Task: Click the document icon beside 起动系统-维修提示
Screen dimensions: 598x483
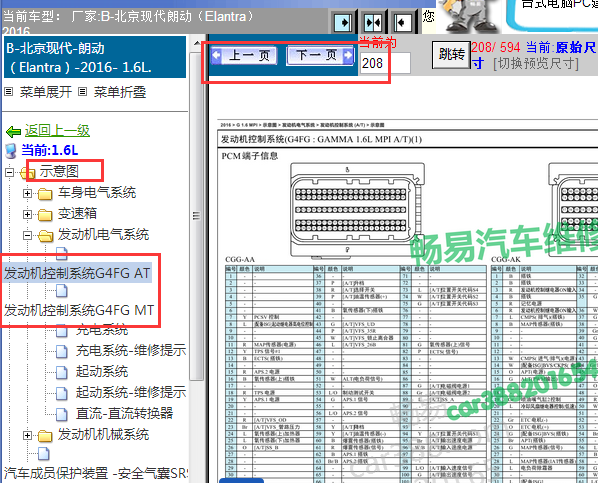Action: pos(62,393)
